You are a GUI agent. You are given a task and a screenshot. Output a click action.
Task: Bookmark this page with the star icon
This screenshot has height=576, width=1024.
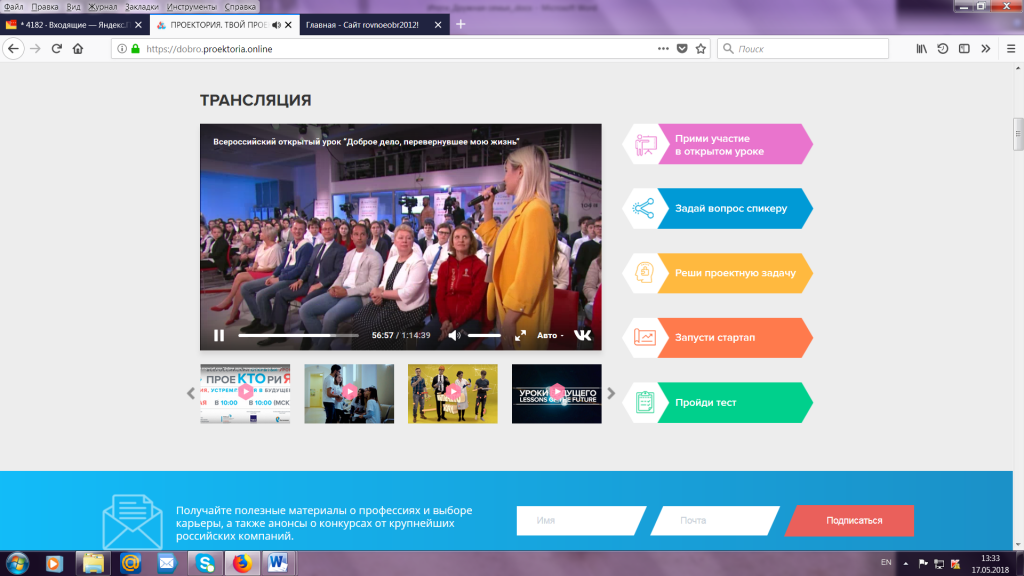[x=701, y=48]
